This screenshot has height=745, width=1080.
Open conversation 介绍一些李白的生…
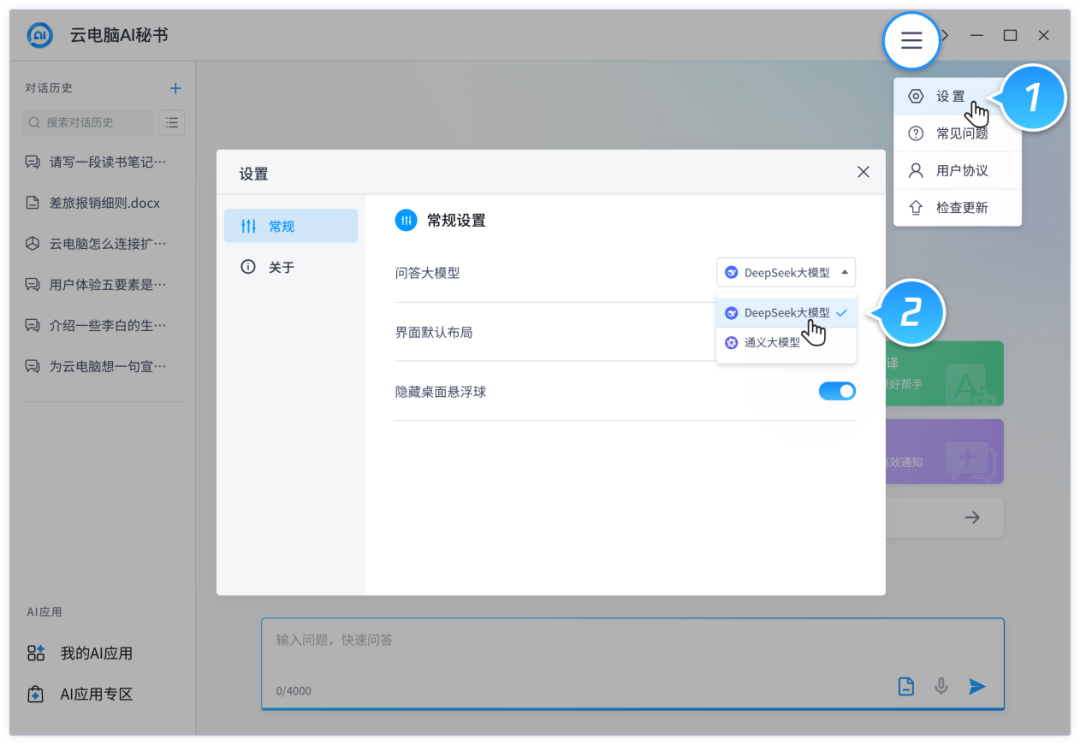(96, 325)
